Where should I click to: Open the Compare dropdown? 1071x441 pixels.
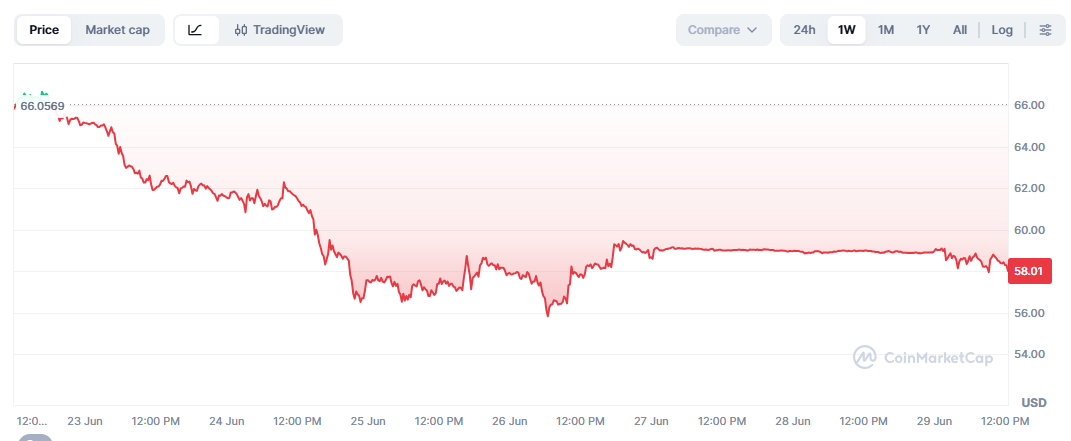point(723,30)
